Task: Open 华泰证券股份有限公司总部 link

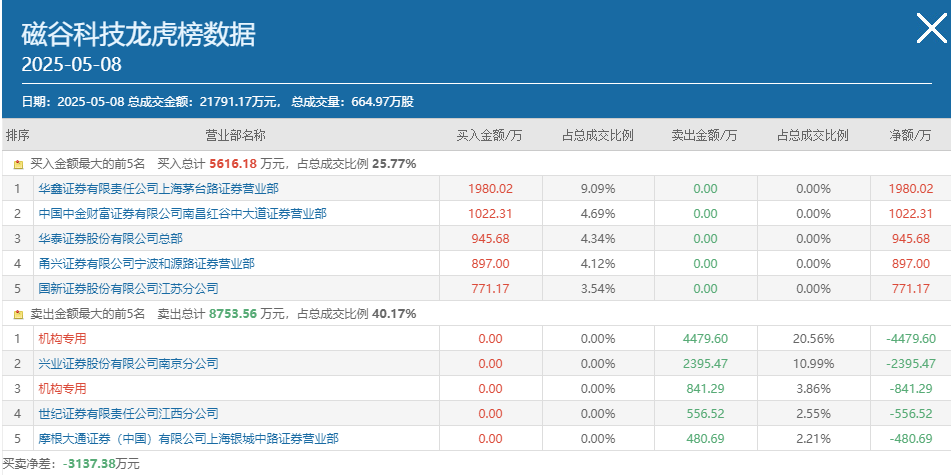Action: pyautogui.click(x=110, y=238)
